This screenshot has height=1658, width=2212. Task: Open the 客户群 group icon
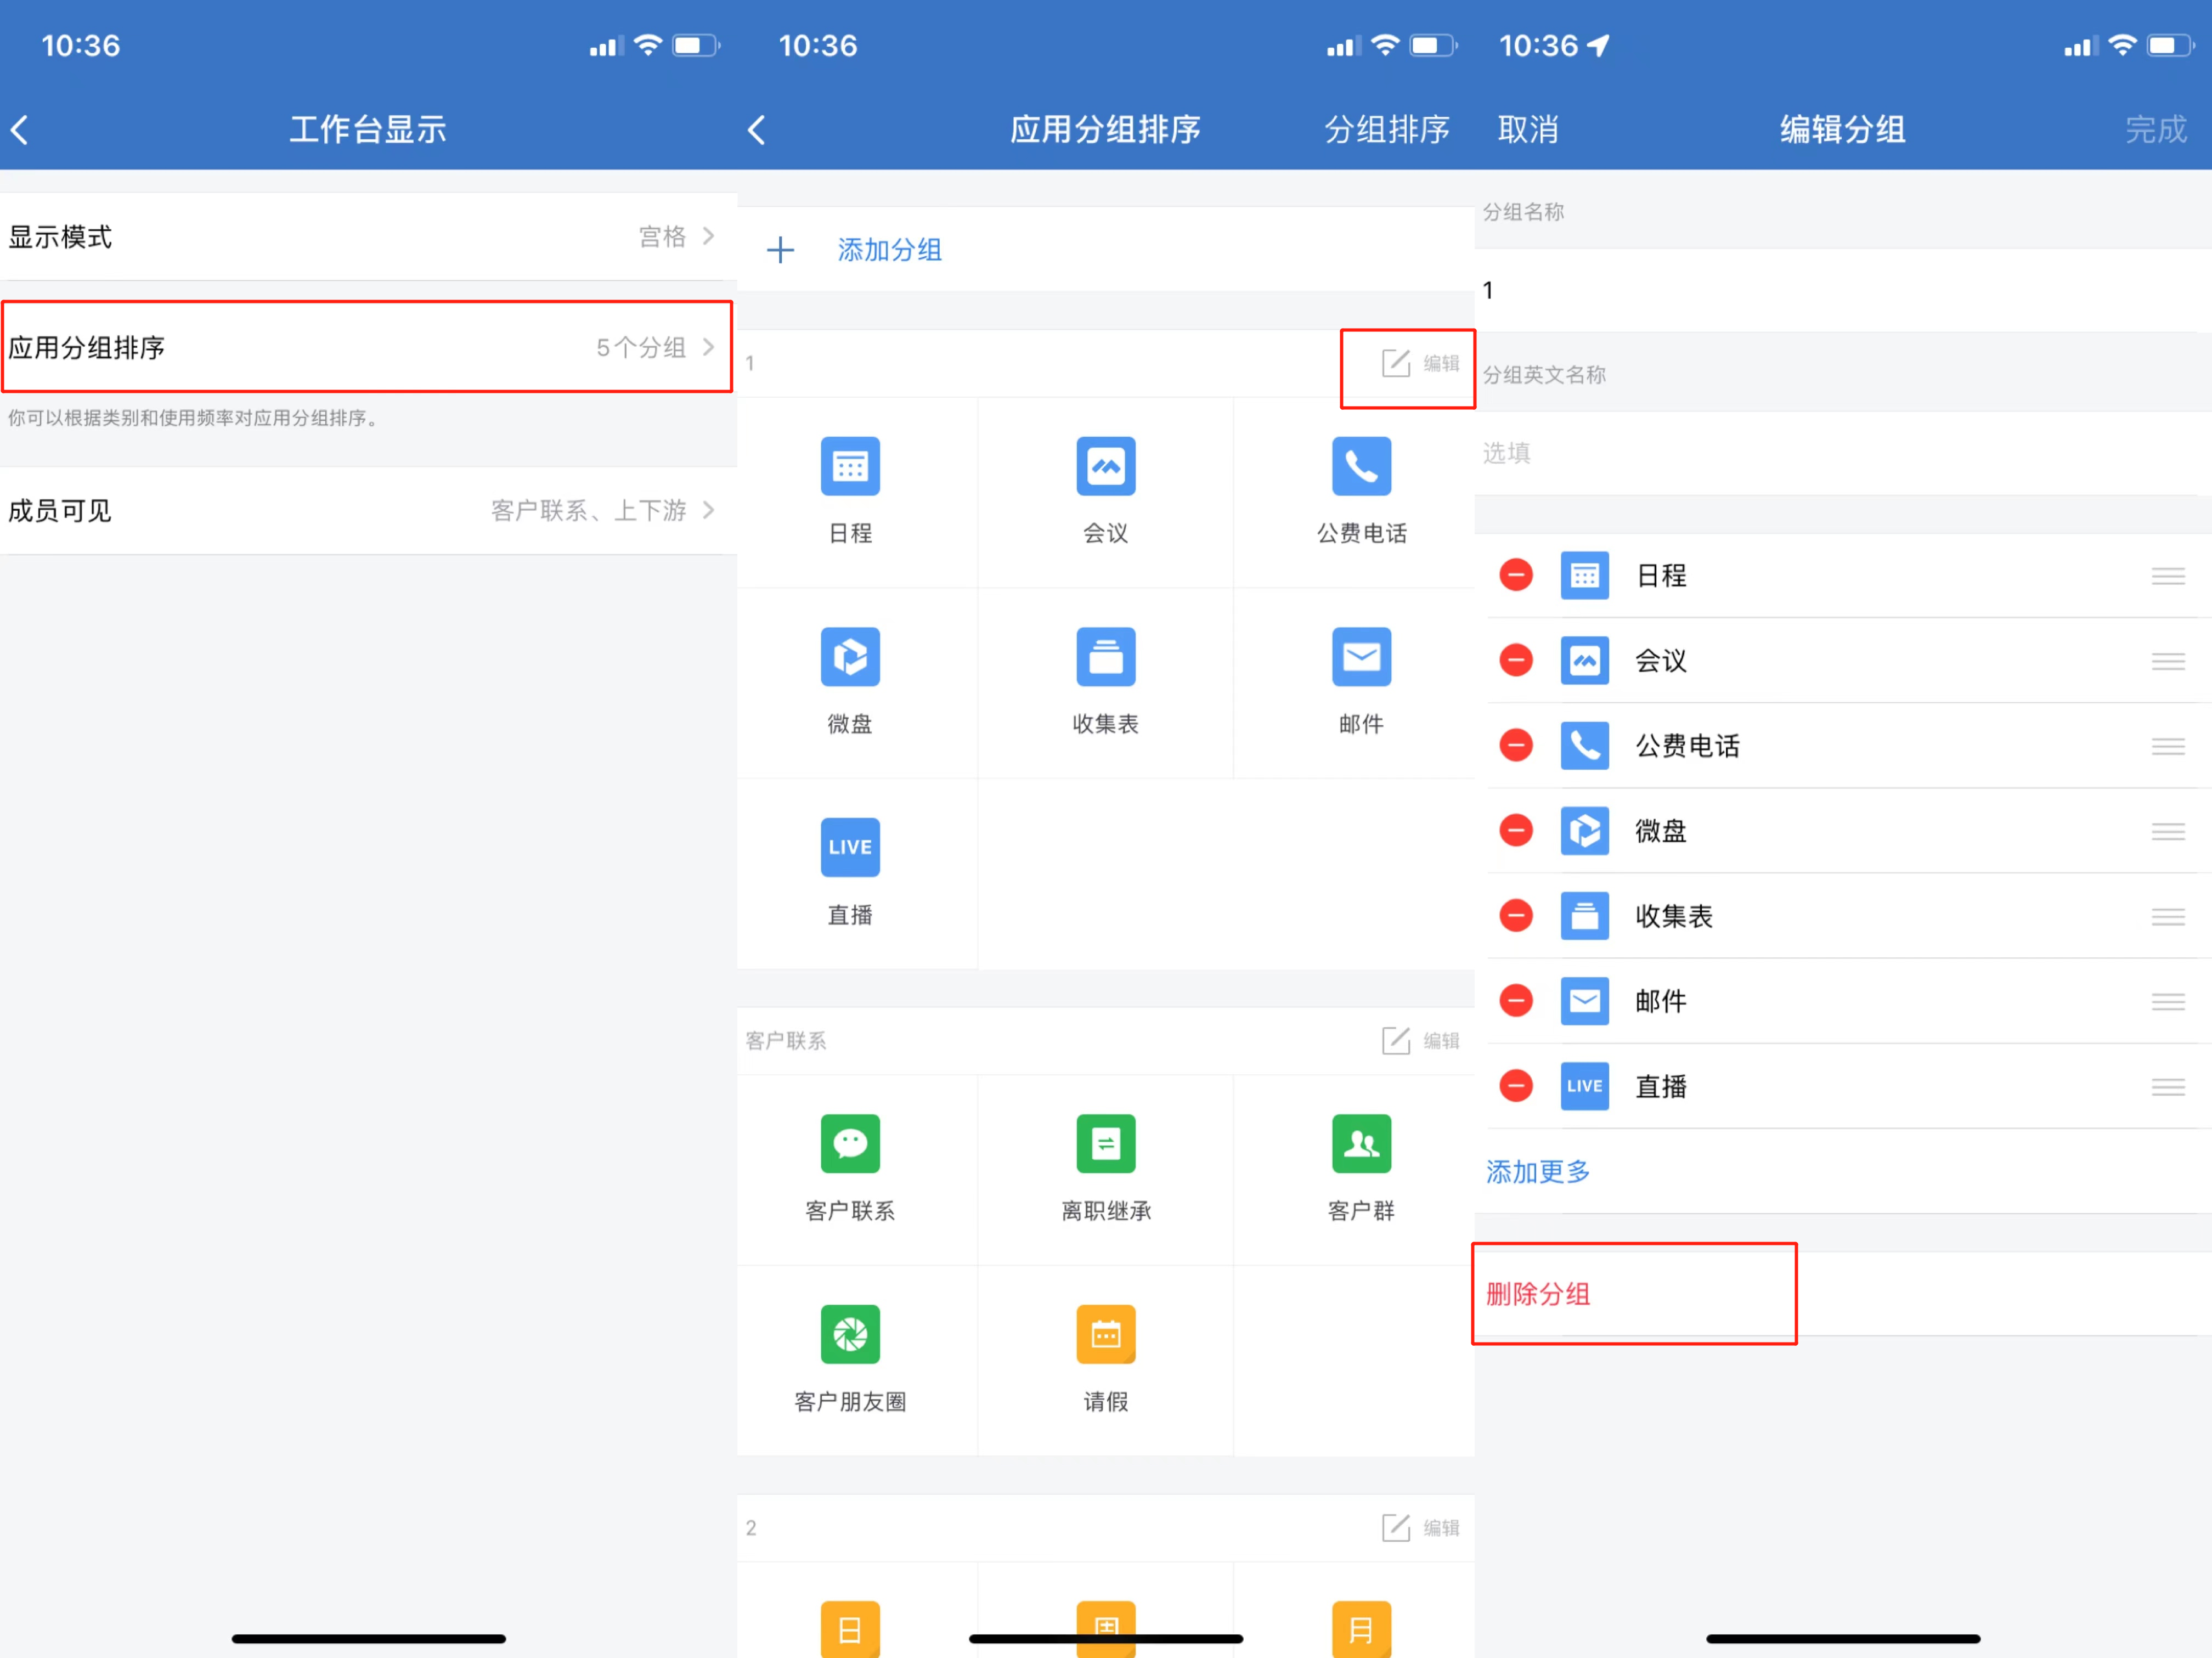(1361, 1143)
